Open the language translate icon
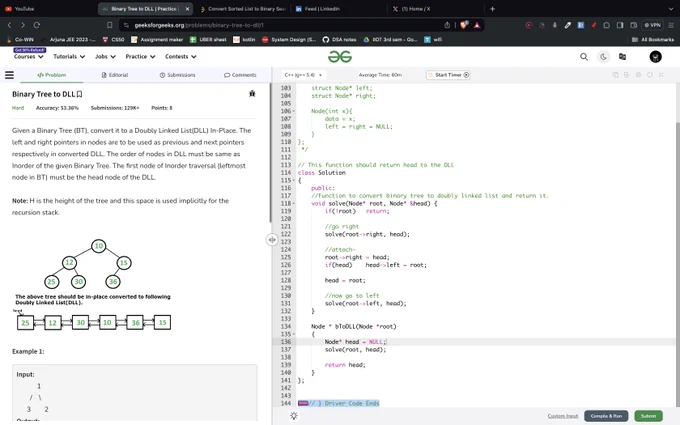This screenshot has width=680, height=425. pyautogui.click(x=622, y=57)
